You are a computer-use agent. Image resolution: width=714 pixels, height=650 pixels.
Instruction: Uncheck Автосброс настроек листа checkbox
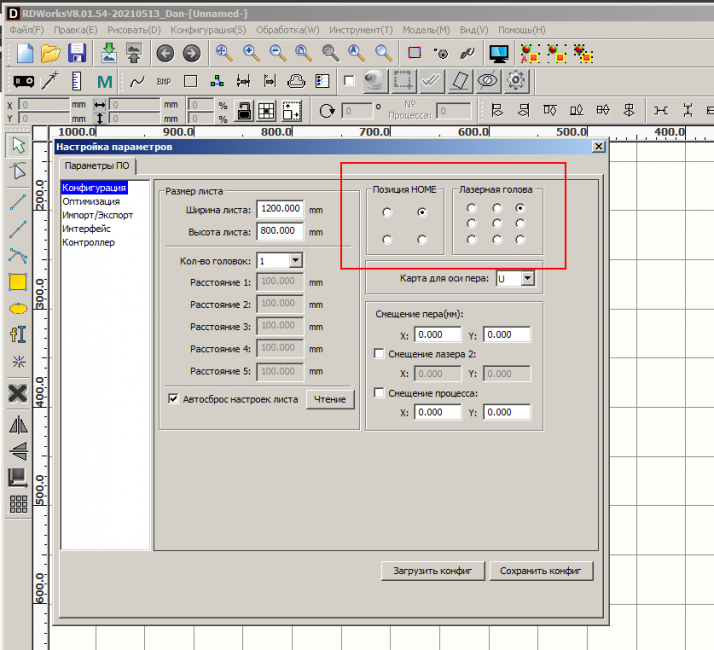pyautogui.click(x=173, y=399)
